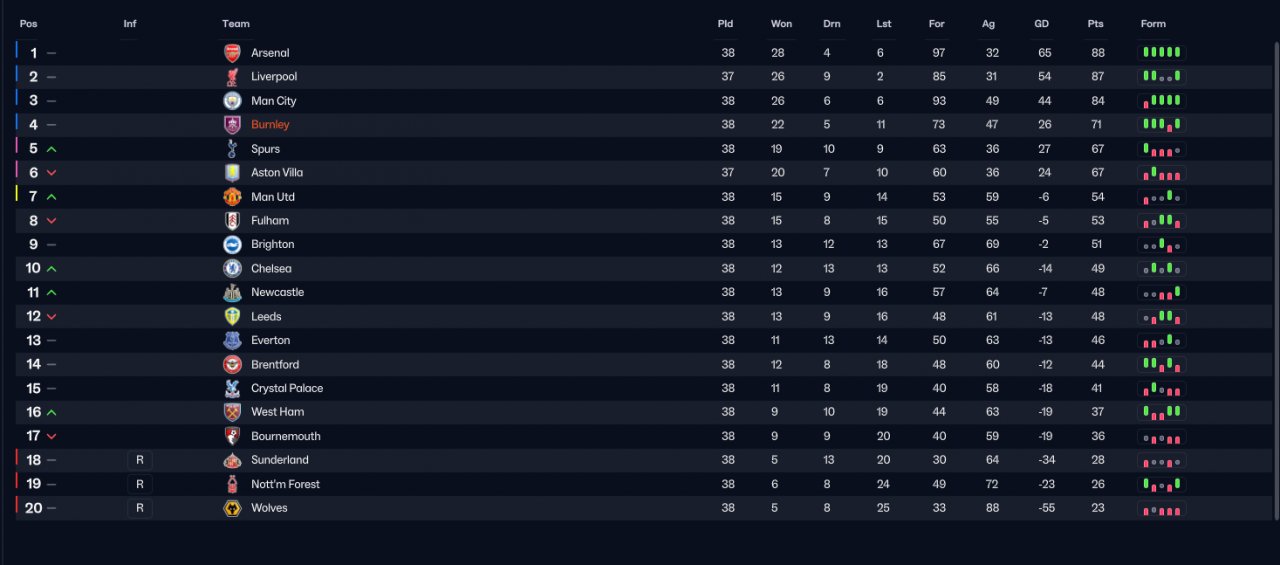This screenshot has width=1280, height=565.
Task: Open the highlighted Burnley team link
Action: tap(270, 125)
